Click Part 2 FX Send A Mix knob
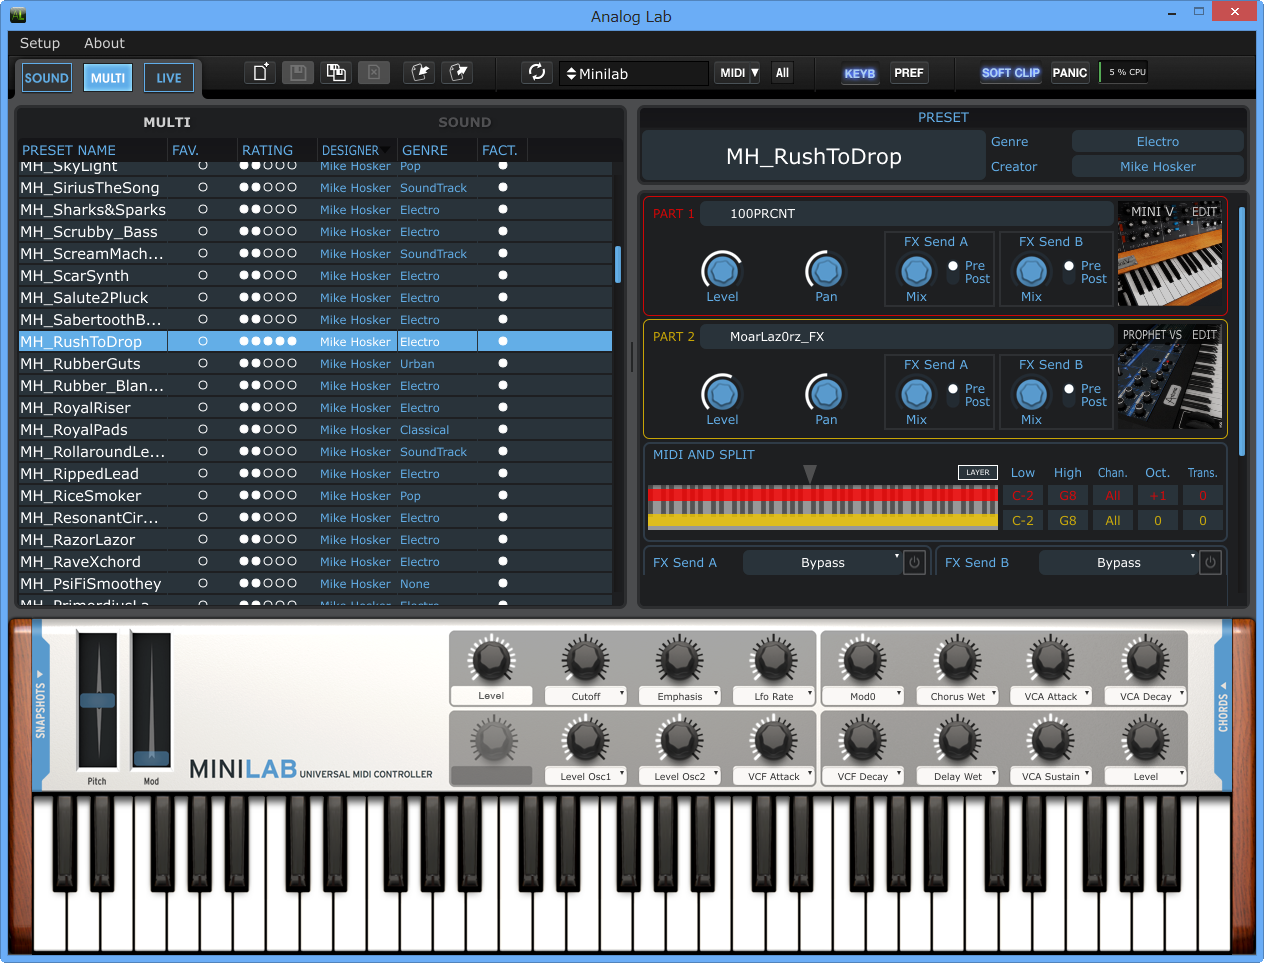This screenshot has height=963, width=1264. tap(916, 393)
